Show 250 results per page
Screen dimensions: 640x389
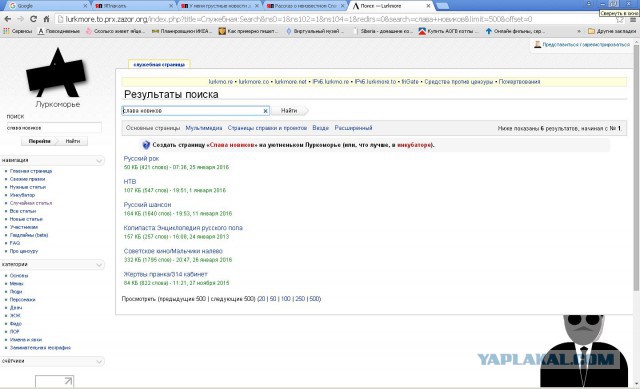(300, 299)
